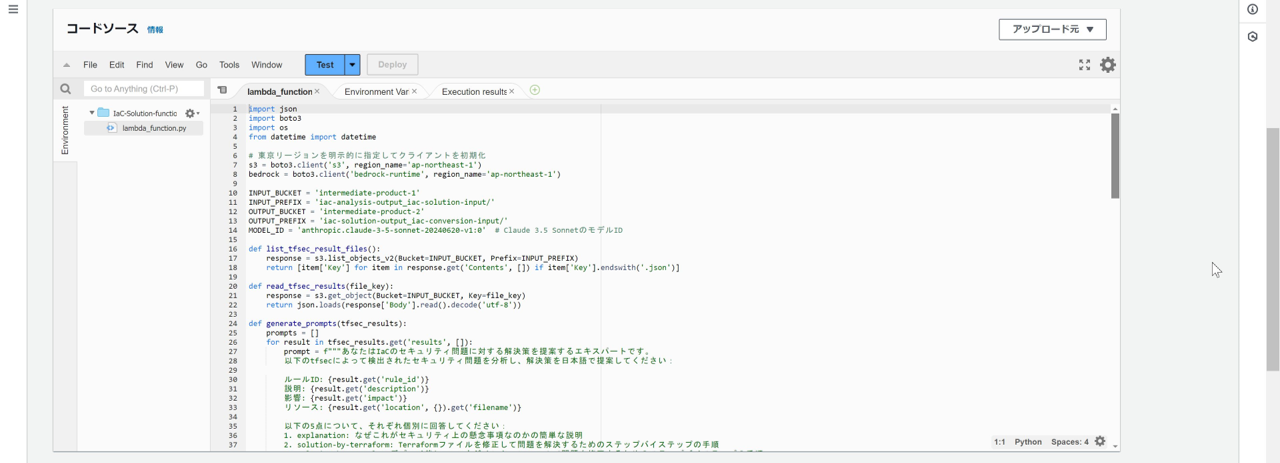This screenshot has width=1280, height=463.
Task: Open the hamburger navigation menu
Action: click(13, 10)
